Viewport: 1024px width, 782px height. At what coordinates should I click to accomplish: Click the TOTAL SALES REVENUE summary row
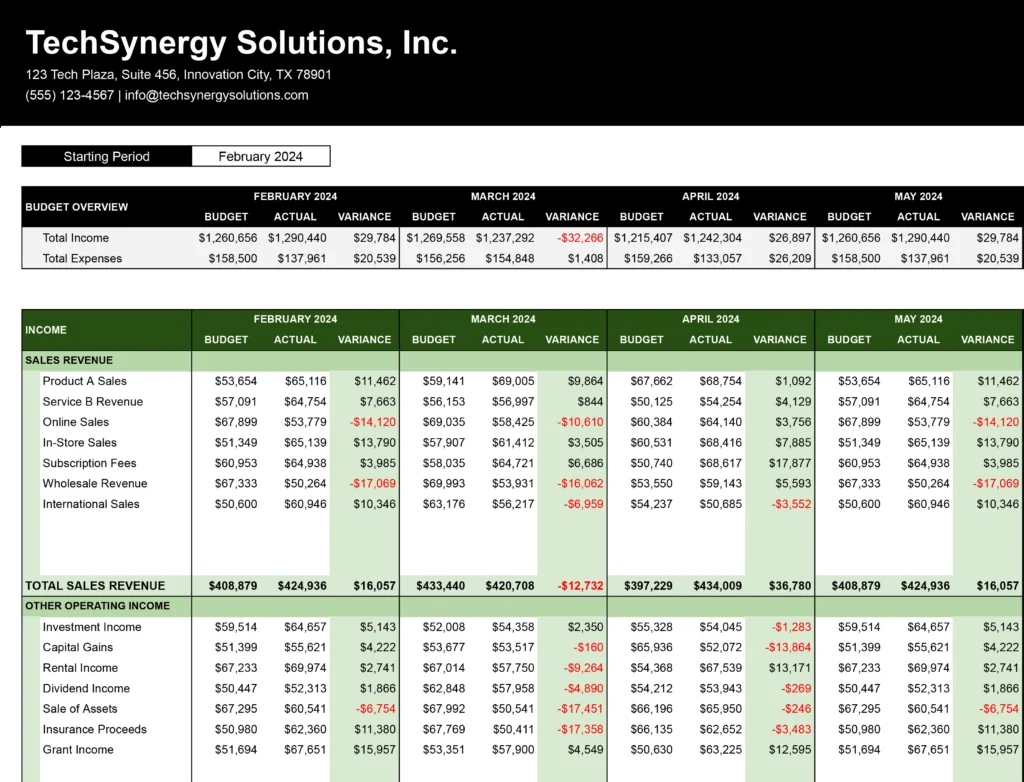(95, 586)
